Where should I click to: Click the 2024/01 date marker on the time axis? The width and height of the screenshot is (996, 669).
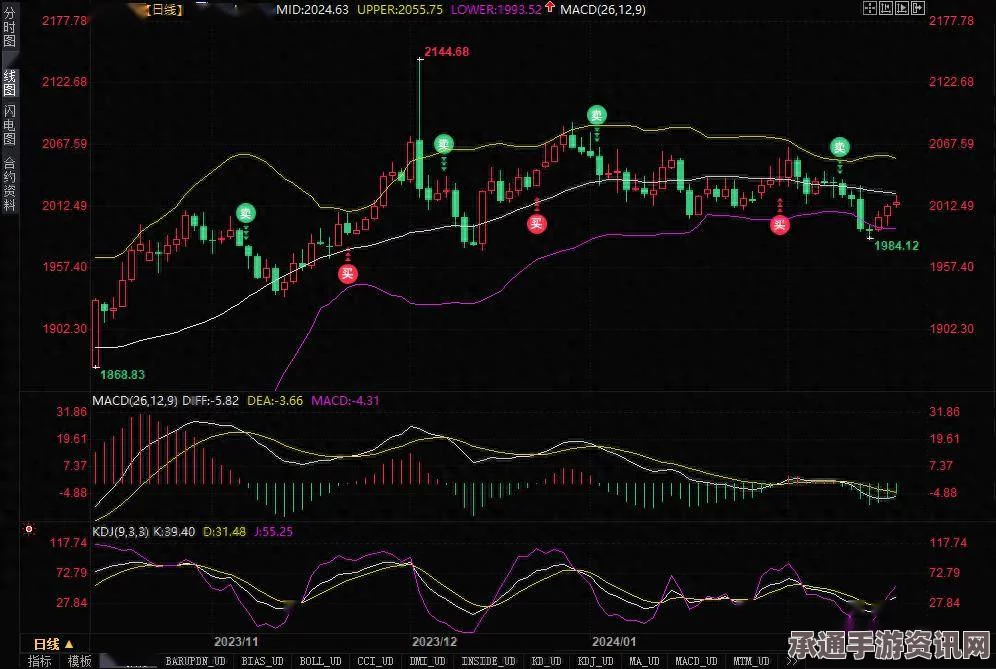(614, 642)
